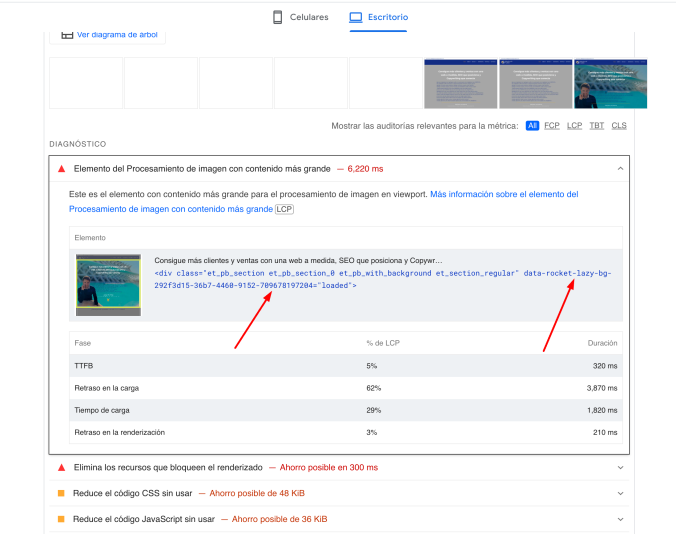Click the treemap icon beside Ver diagrama
676x534 pixels.
67,34
